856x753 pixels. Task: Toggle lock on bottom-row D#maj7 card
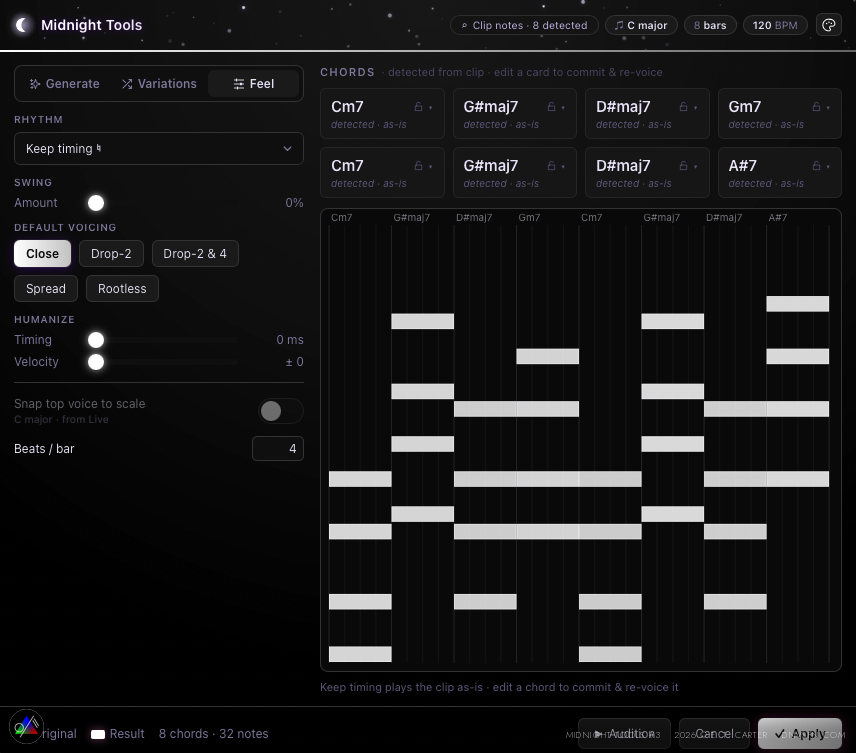[683, 165]
